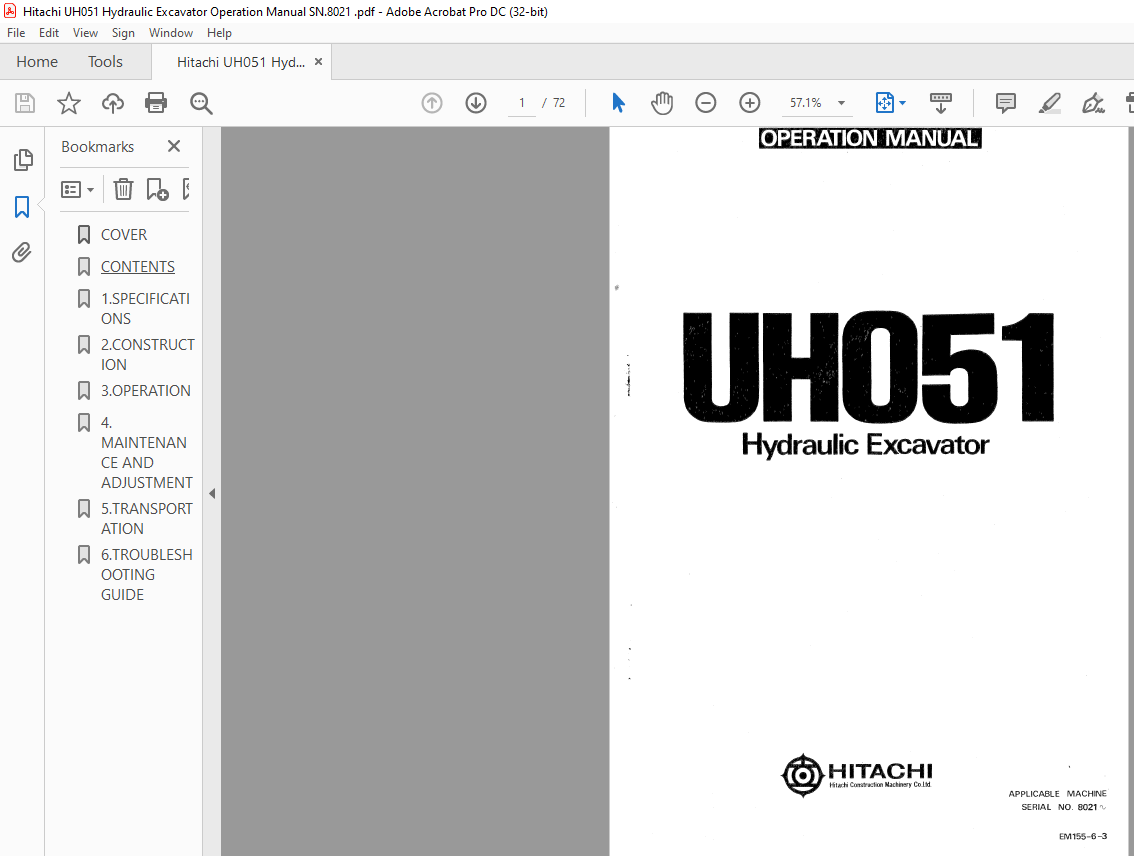This screenshot has height=856, width=1134.
Task: Upload file to cloud icon
Action: click(x=113, y=103)
